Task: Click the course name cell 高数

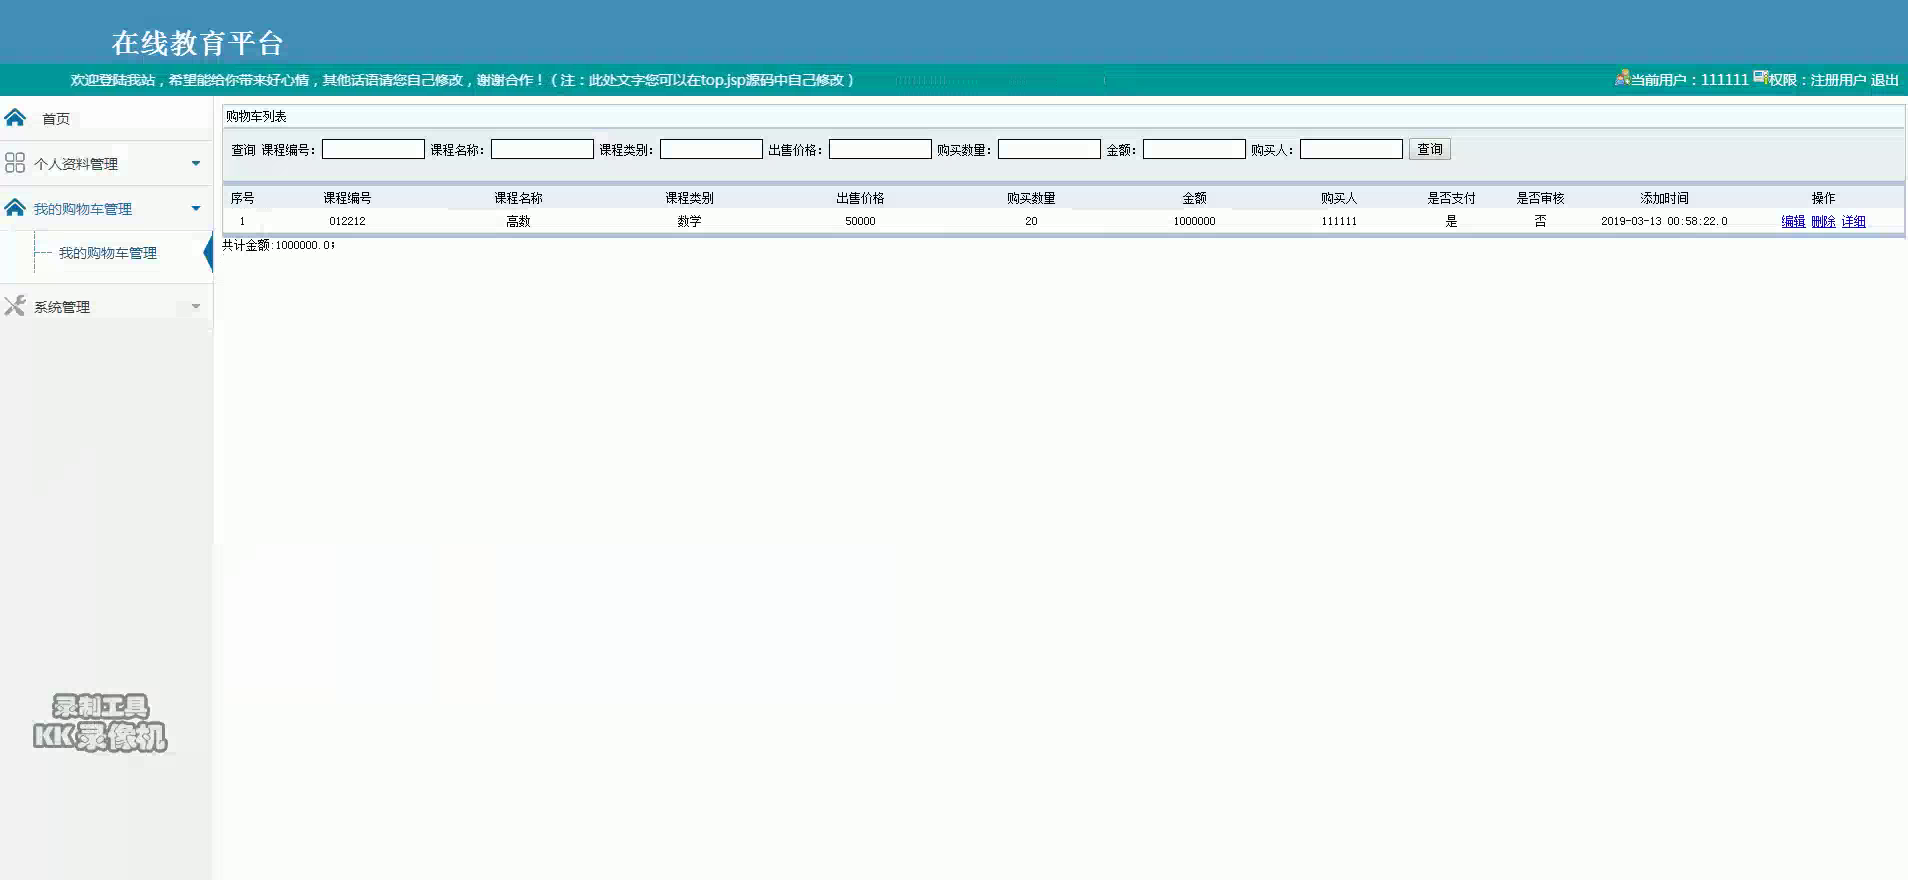Action: click(x=518, y=221)
